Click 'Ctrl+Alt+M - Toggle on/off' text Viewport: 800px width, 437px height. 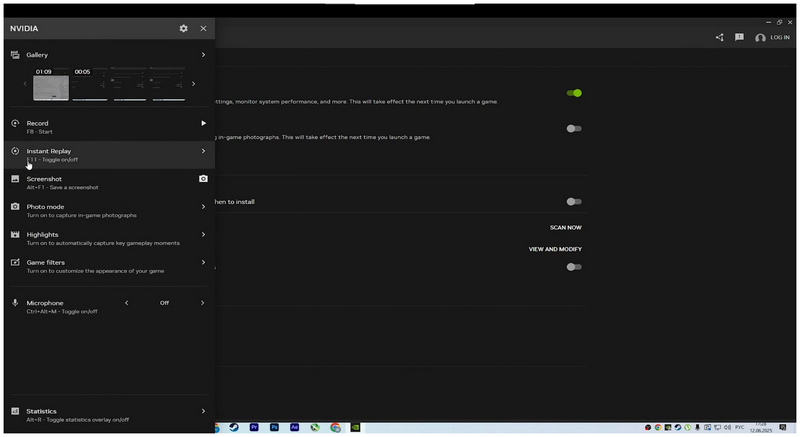point(62,312)
